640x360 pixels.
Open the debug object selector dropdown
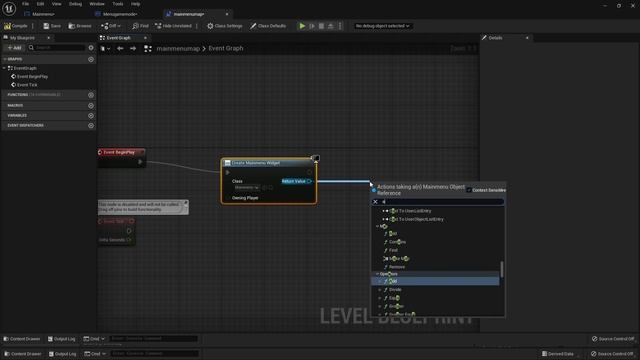pyautogui.click(x=382, y=26)
